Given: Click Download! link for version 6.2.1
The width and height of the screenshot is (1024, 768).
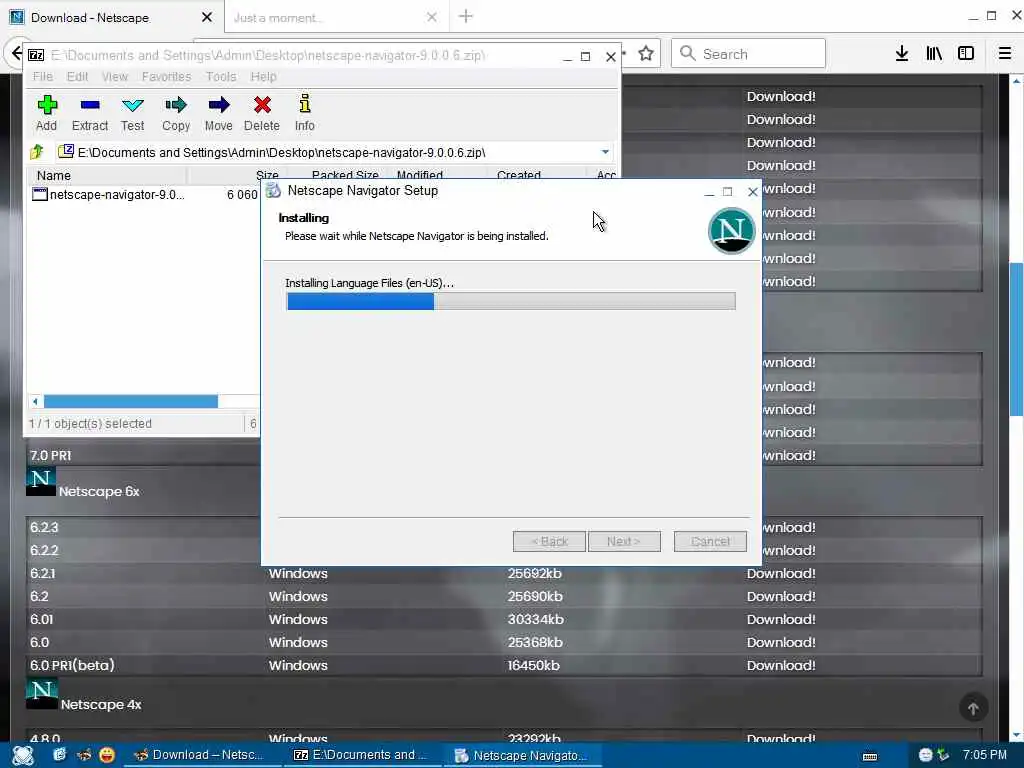Looking at the screenshot, I should [x=781, y=573].
